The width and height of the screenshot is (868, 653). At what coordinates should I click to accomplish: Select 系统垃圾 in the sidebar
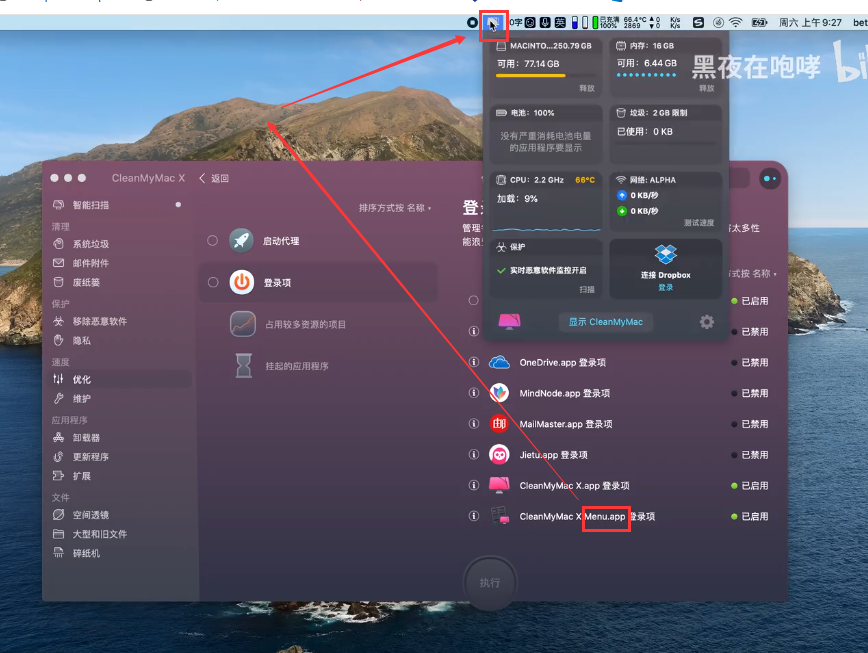point(90,243)
